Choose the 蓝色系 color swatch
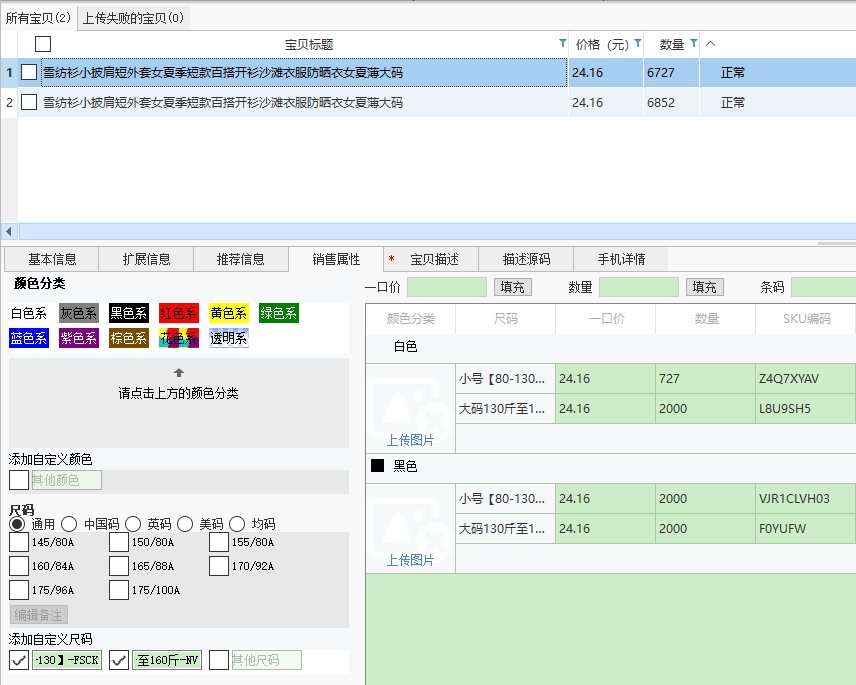856x685 pixels. click(x=29, y=338)
